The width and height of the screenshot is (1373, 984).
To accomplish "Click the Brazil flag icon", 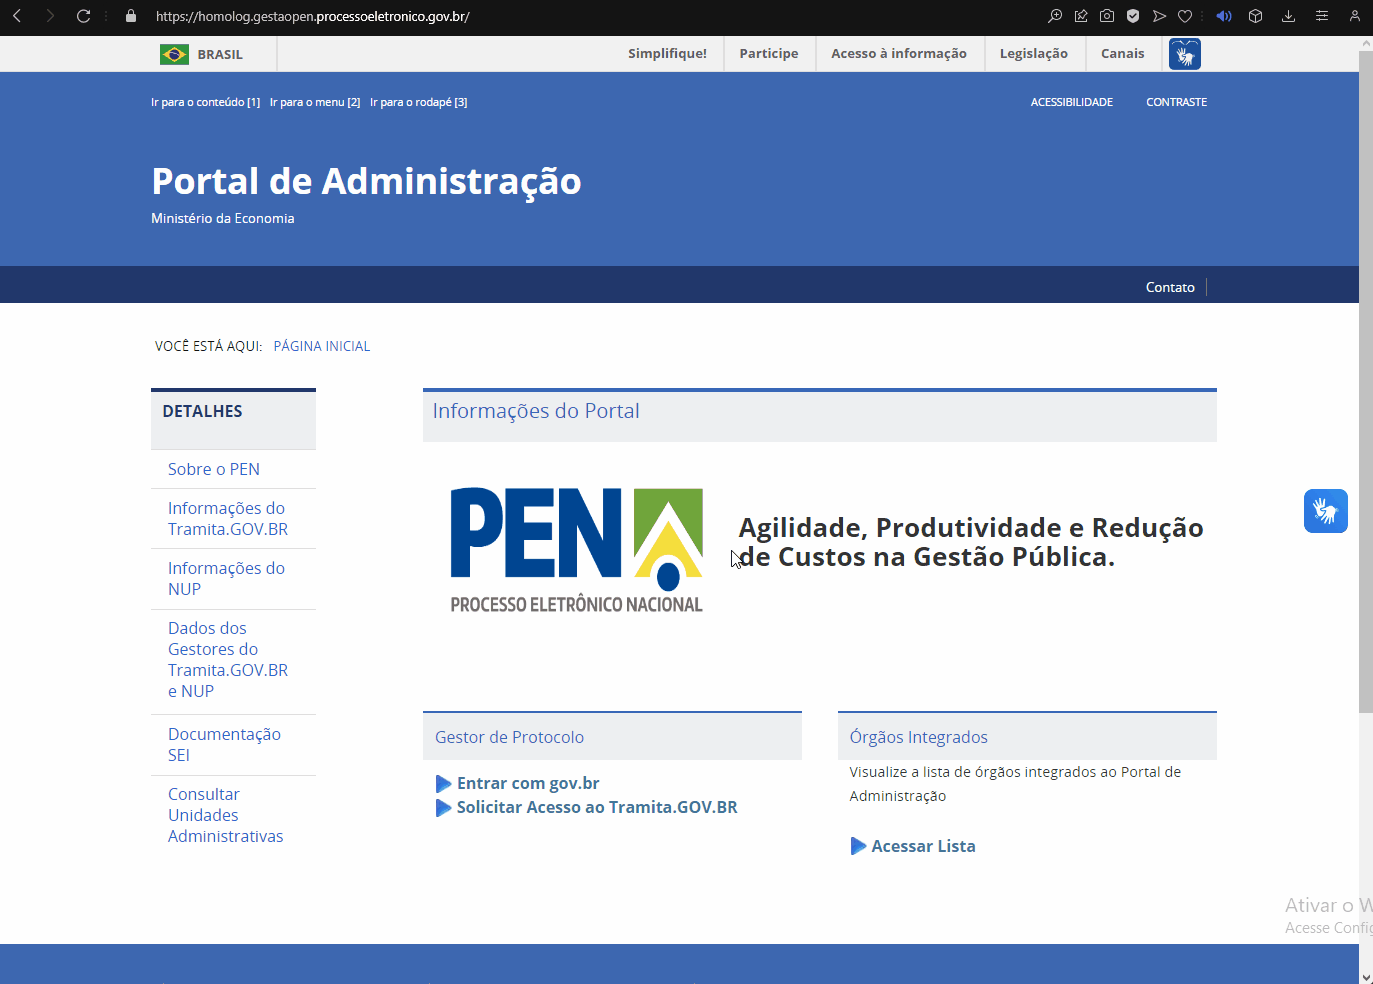I will 174,54.
